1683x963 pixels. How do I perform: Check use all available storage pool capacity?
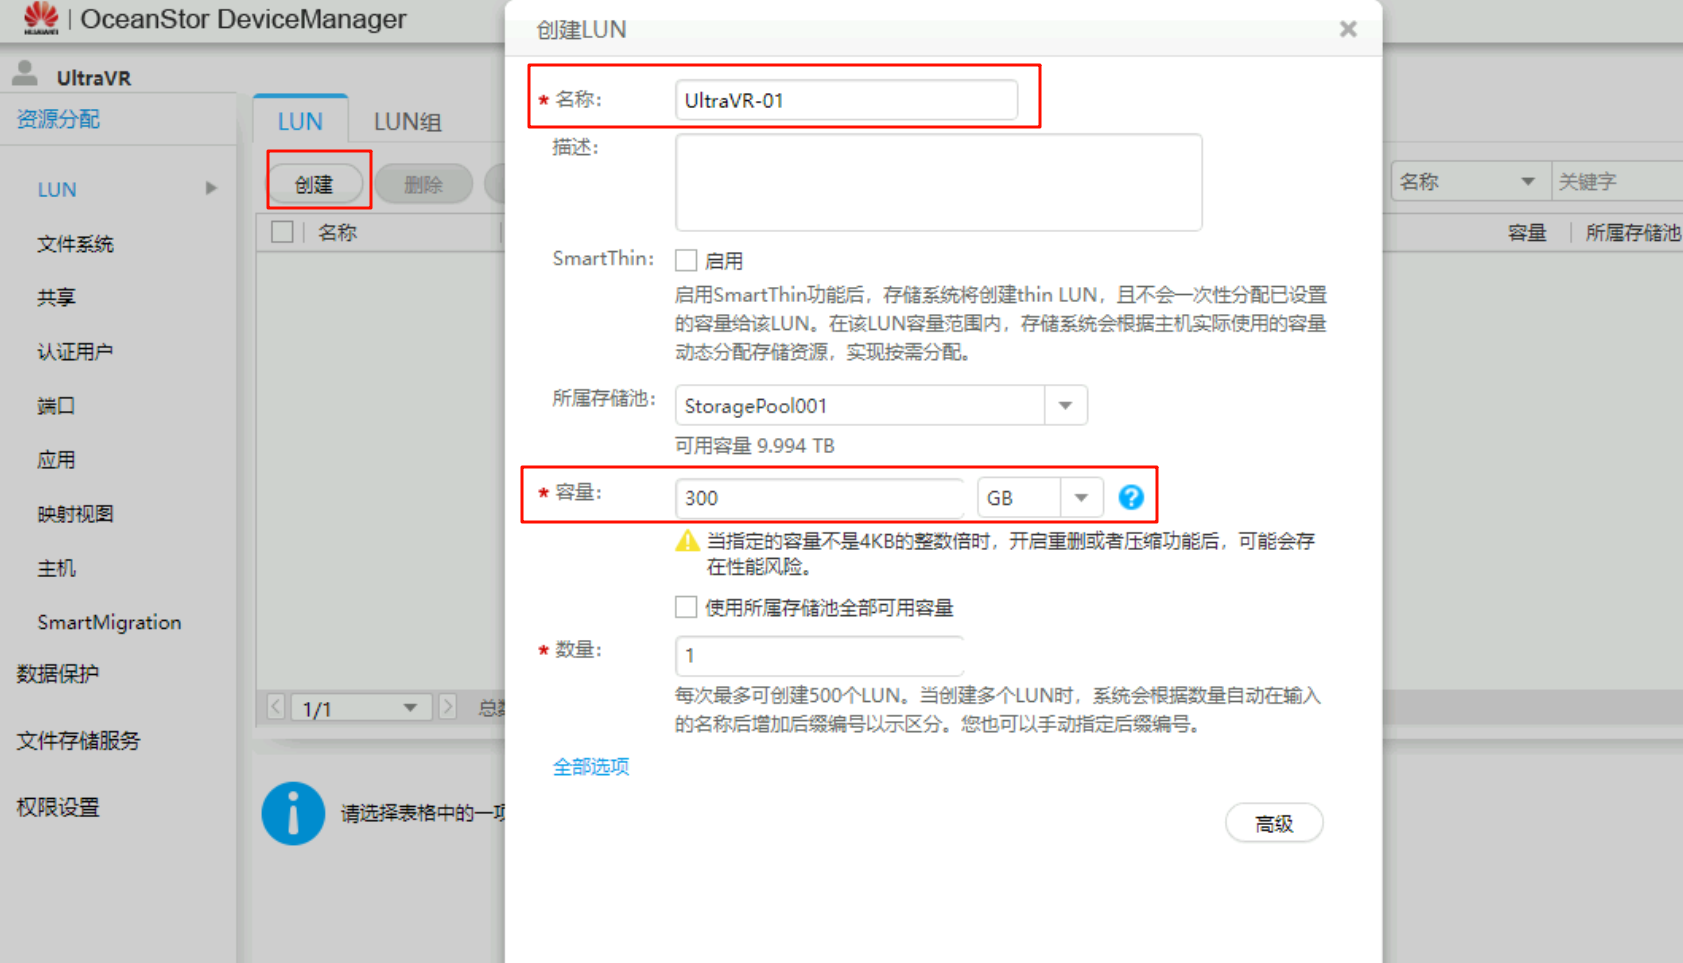[686, 607]
